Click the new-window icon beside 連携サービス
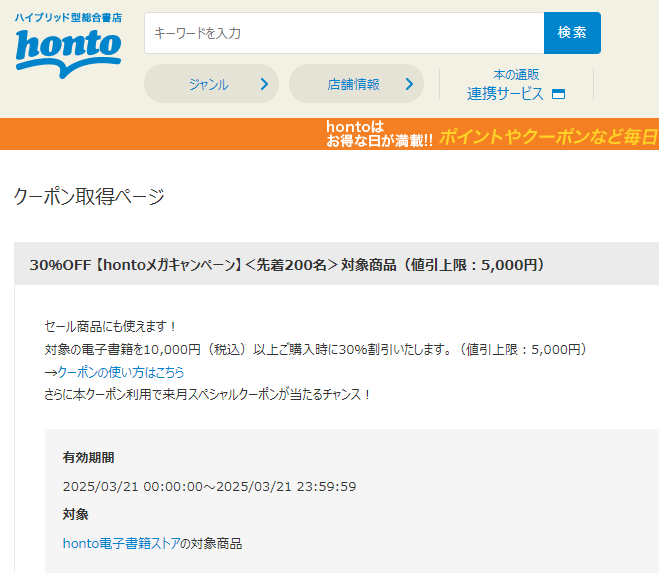Image resolution: width=659 pixels, height=573 pixels. point(558,94)
